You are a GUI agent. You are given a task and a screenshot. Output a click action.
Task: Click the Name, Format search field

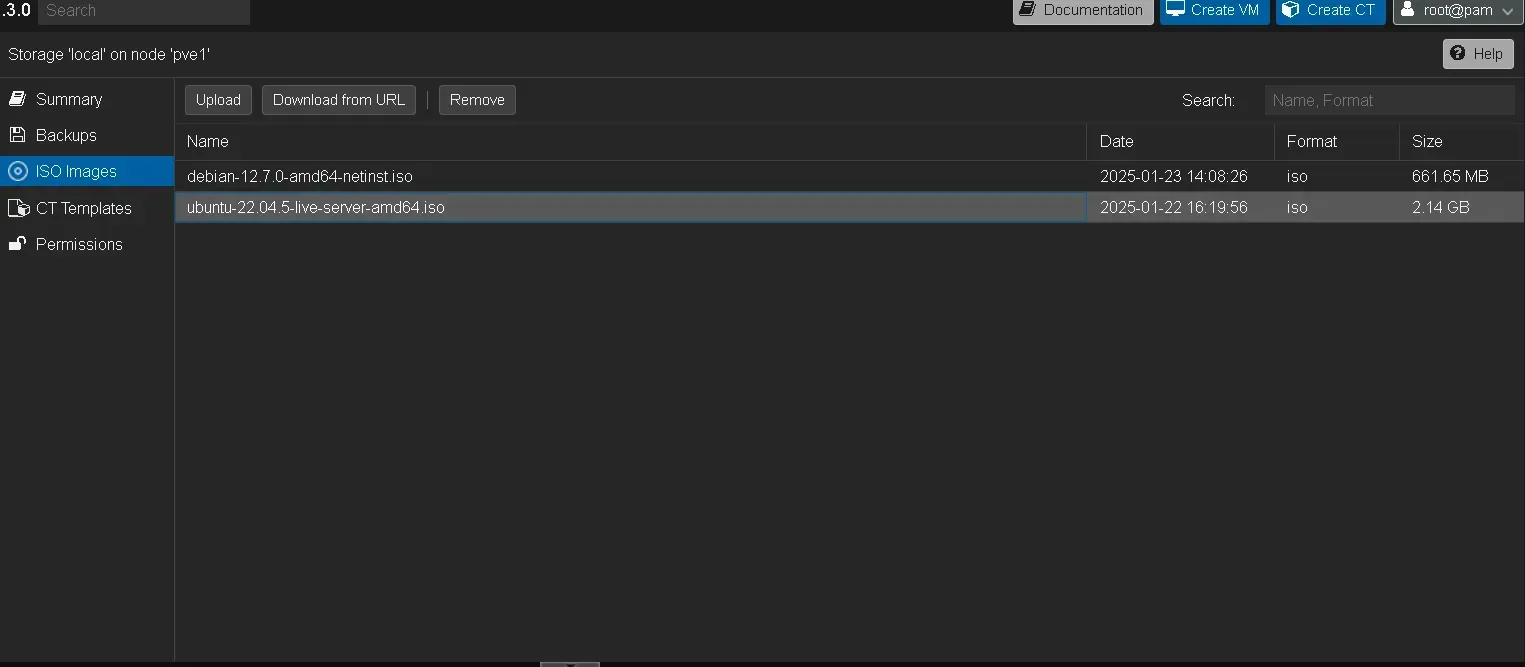click(1390, 100)
